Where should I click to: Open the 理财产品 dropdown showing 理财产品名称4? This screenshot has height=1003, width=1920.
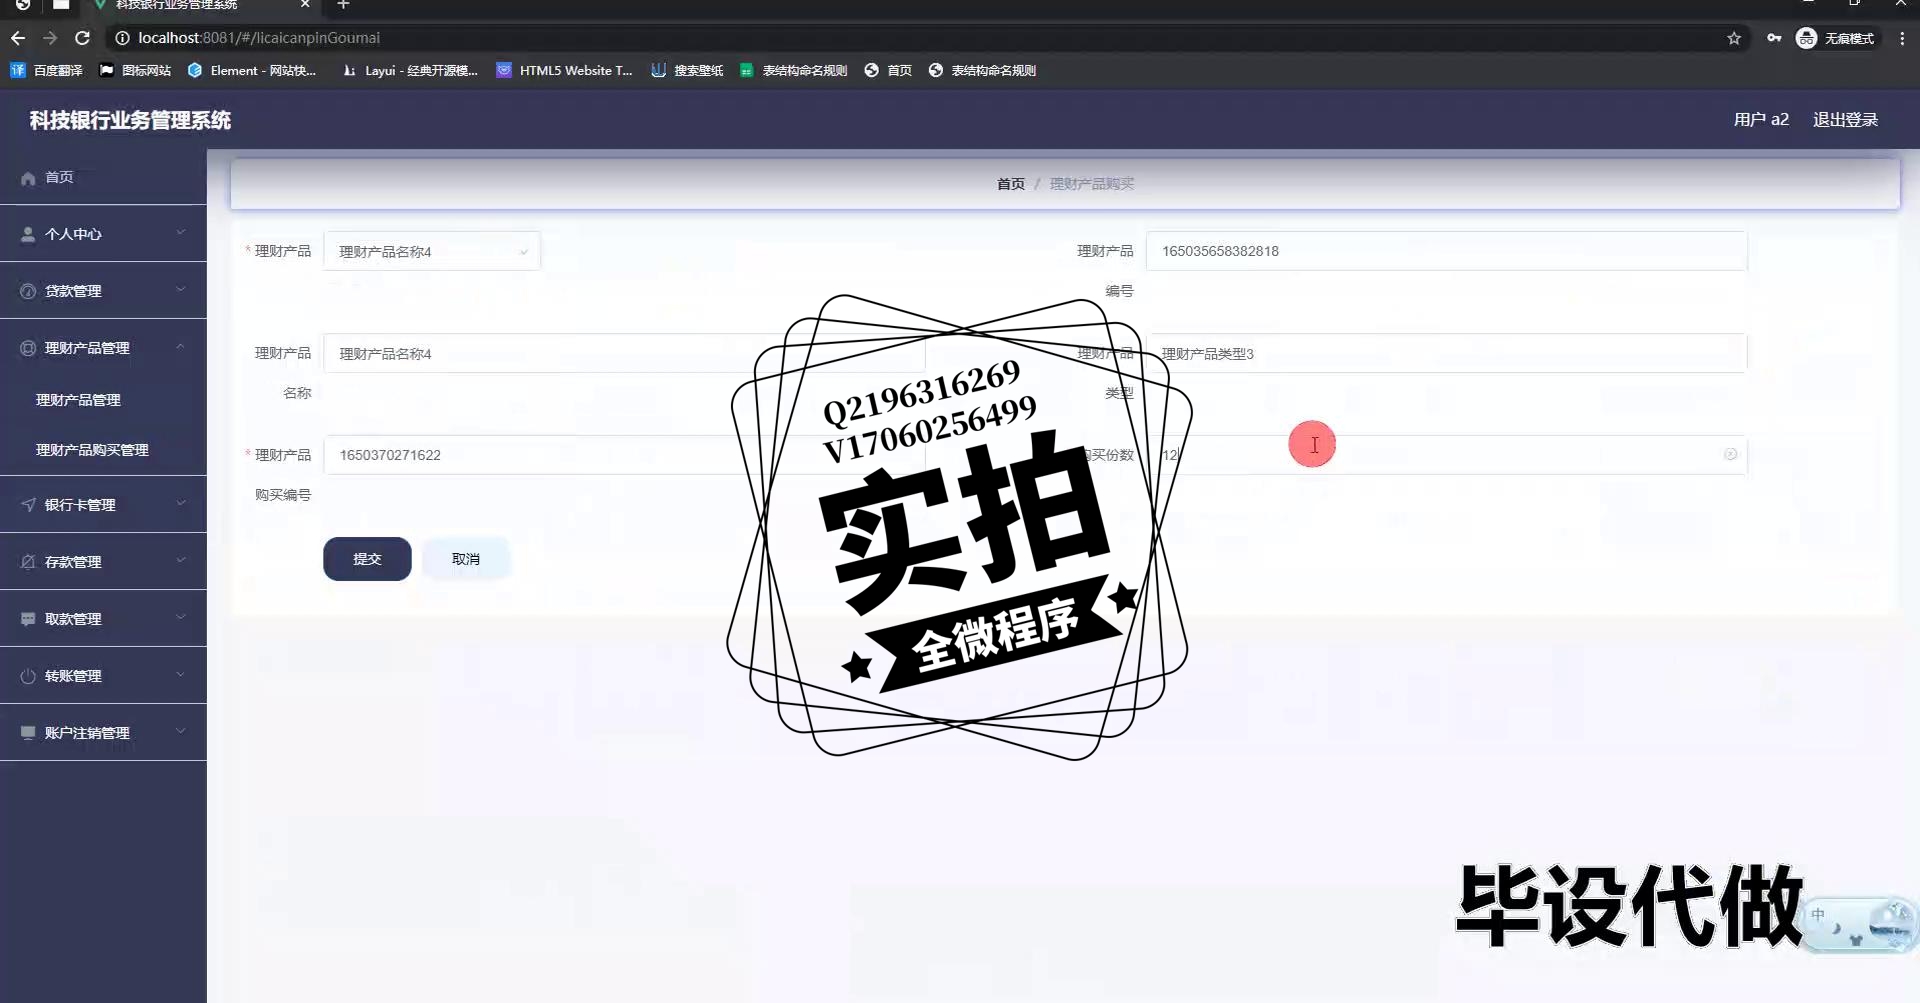(431, 251)
